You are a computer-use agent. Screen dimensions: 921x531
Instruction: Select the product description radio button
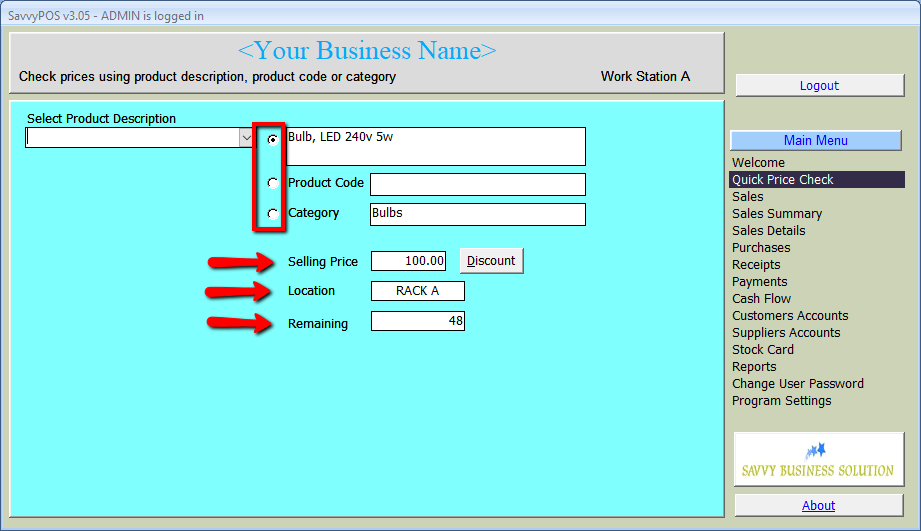[273, 140]
